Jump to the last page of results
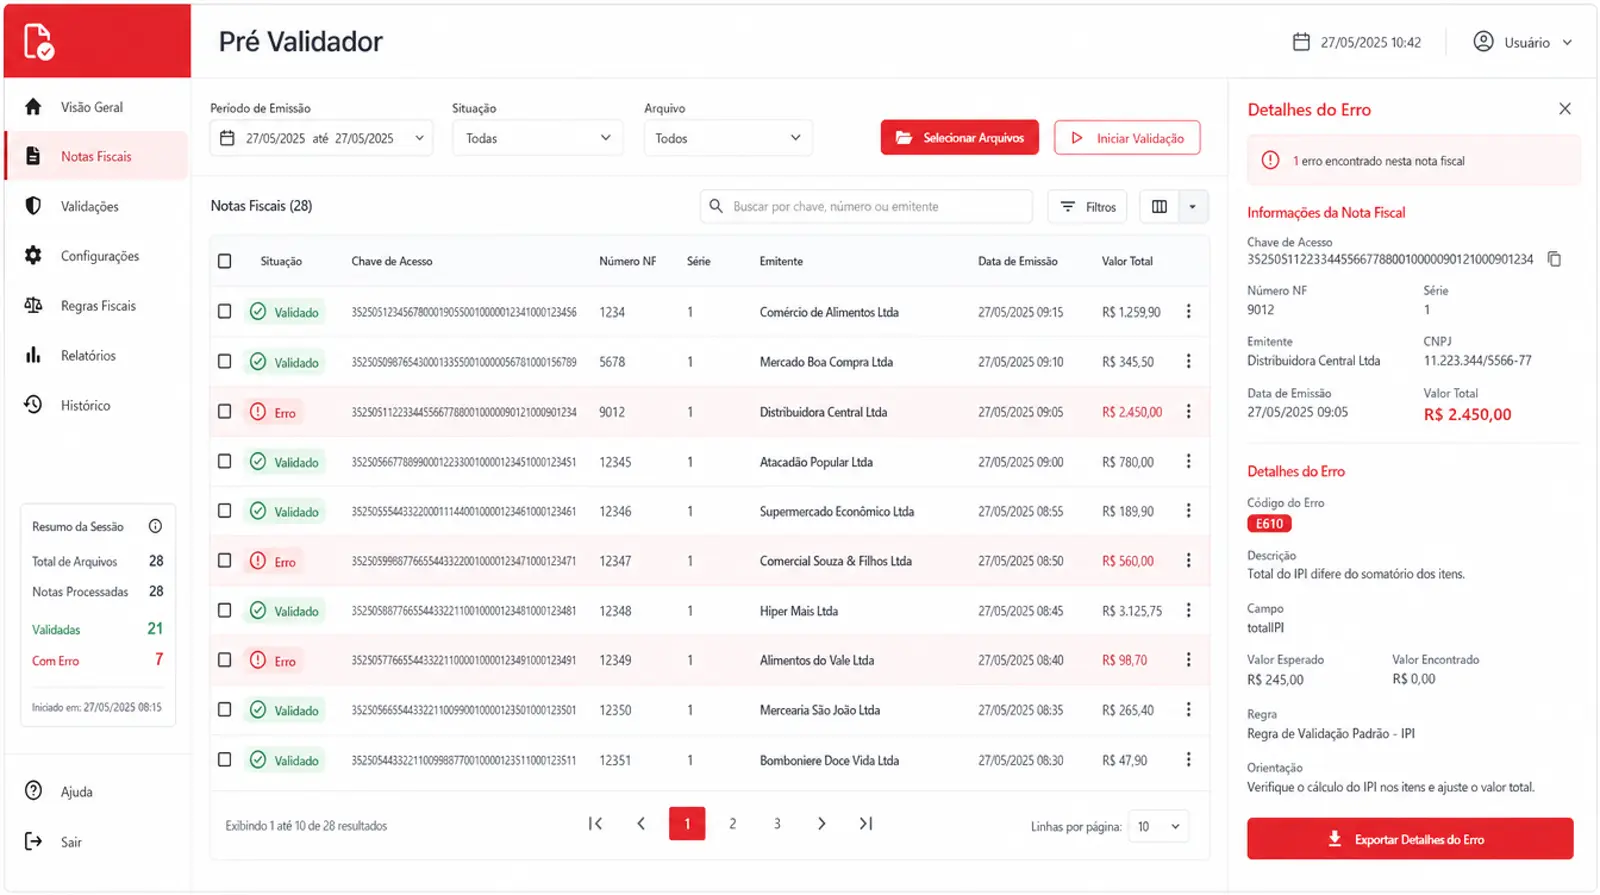Viewport: 1600px width, 895px height. 866,824
